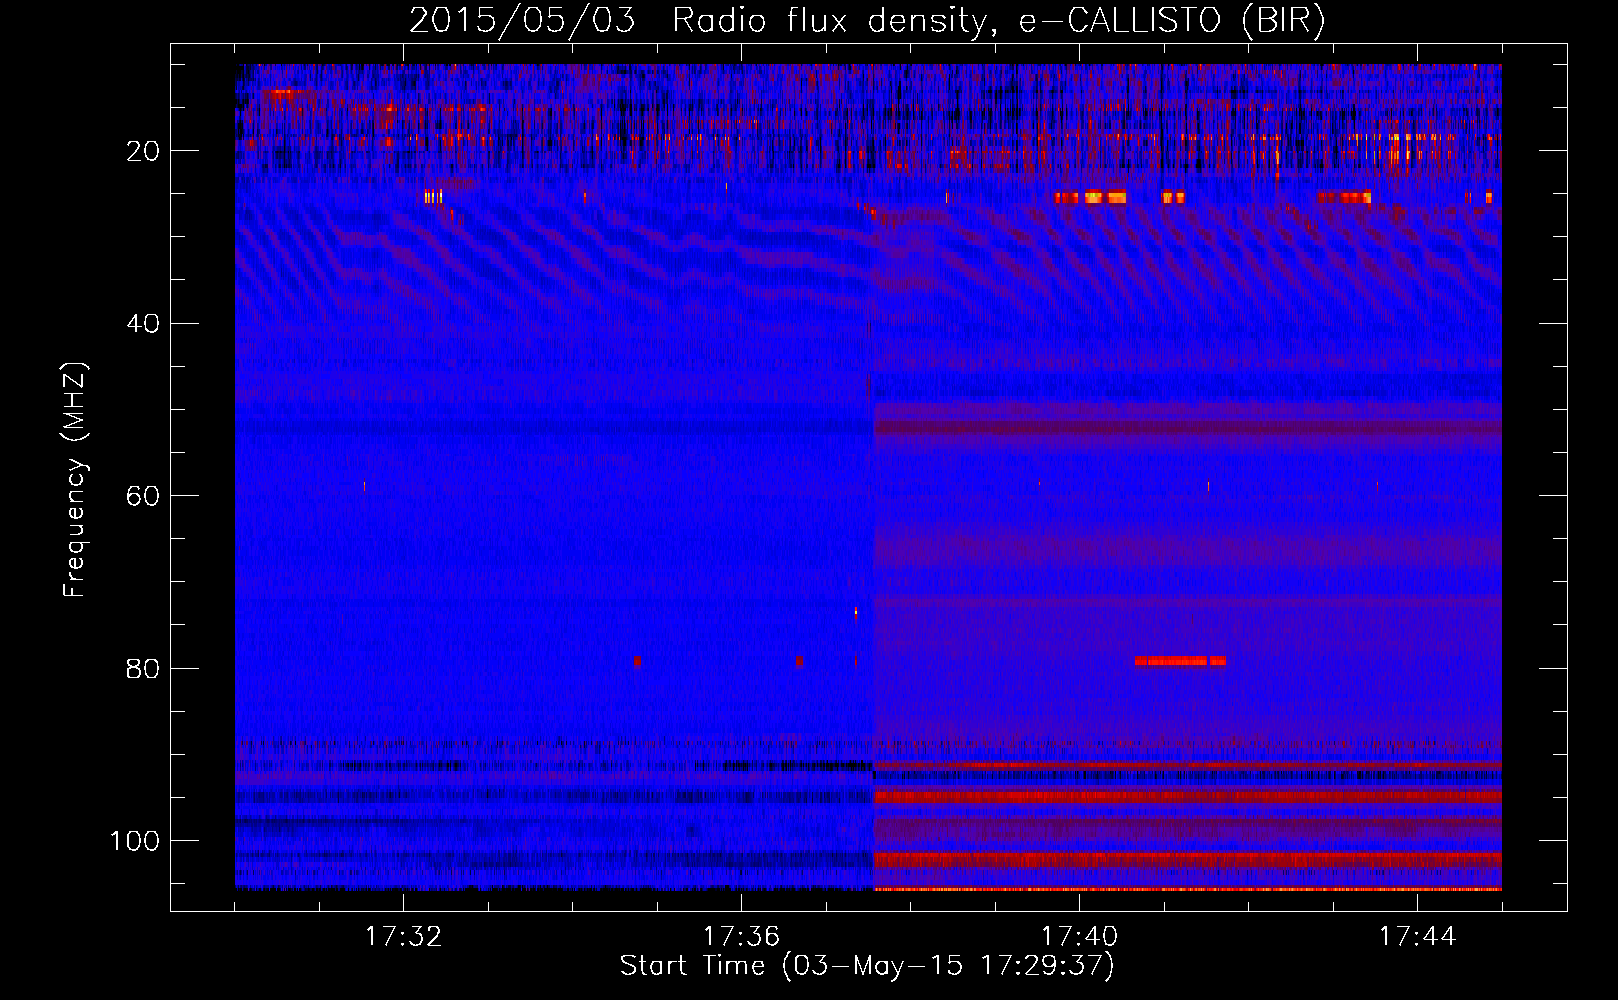Click the '20' frequency tick label
The width and height of the screenshot is (1618, 1000).
pyautogui.click(x=143, y=151)
